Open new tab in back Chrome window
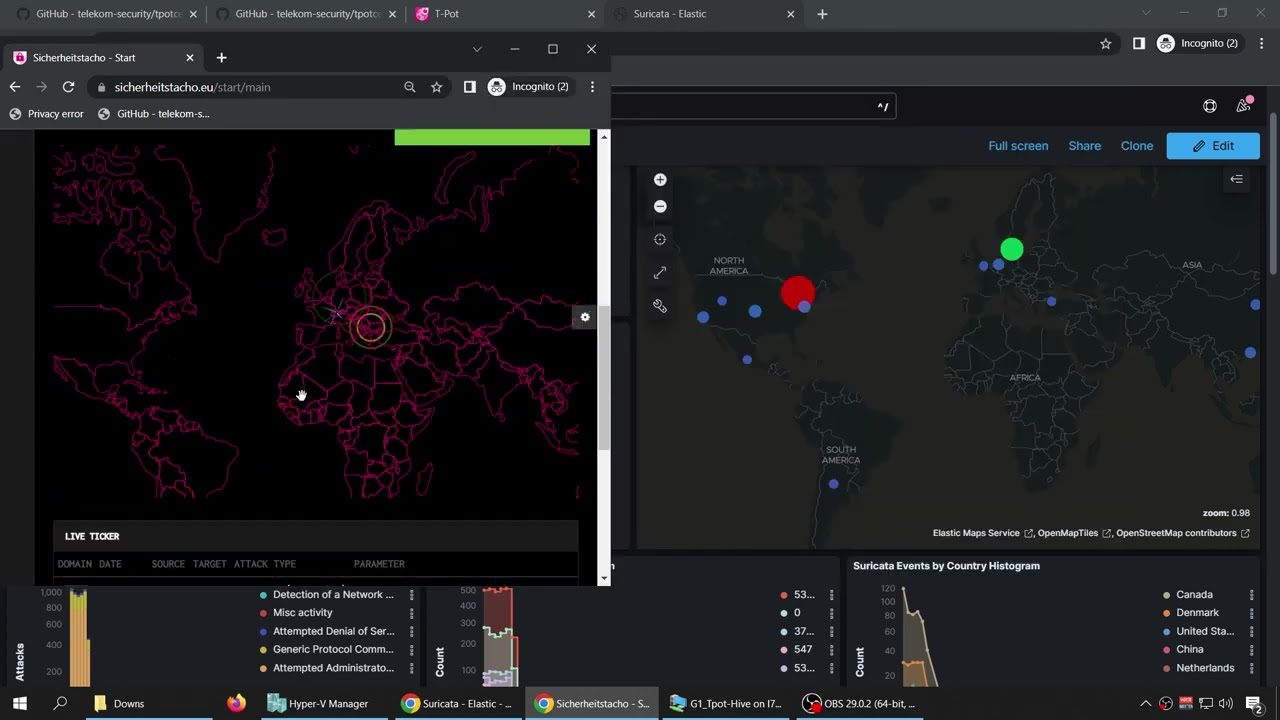 (822, 14)
